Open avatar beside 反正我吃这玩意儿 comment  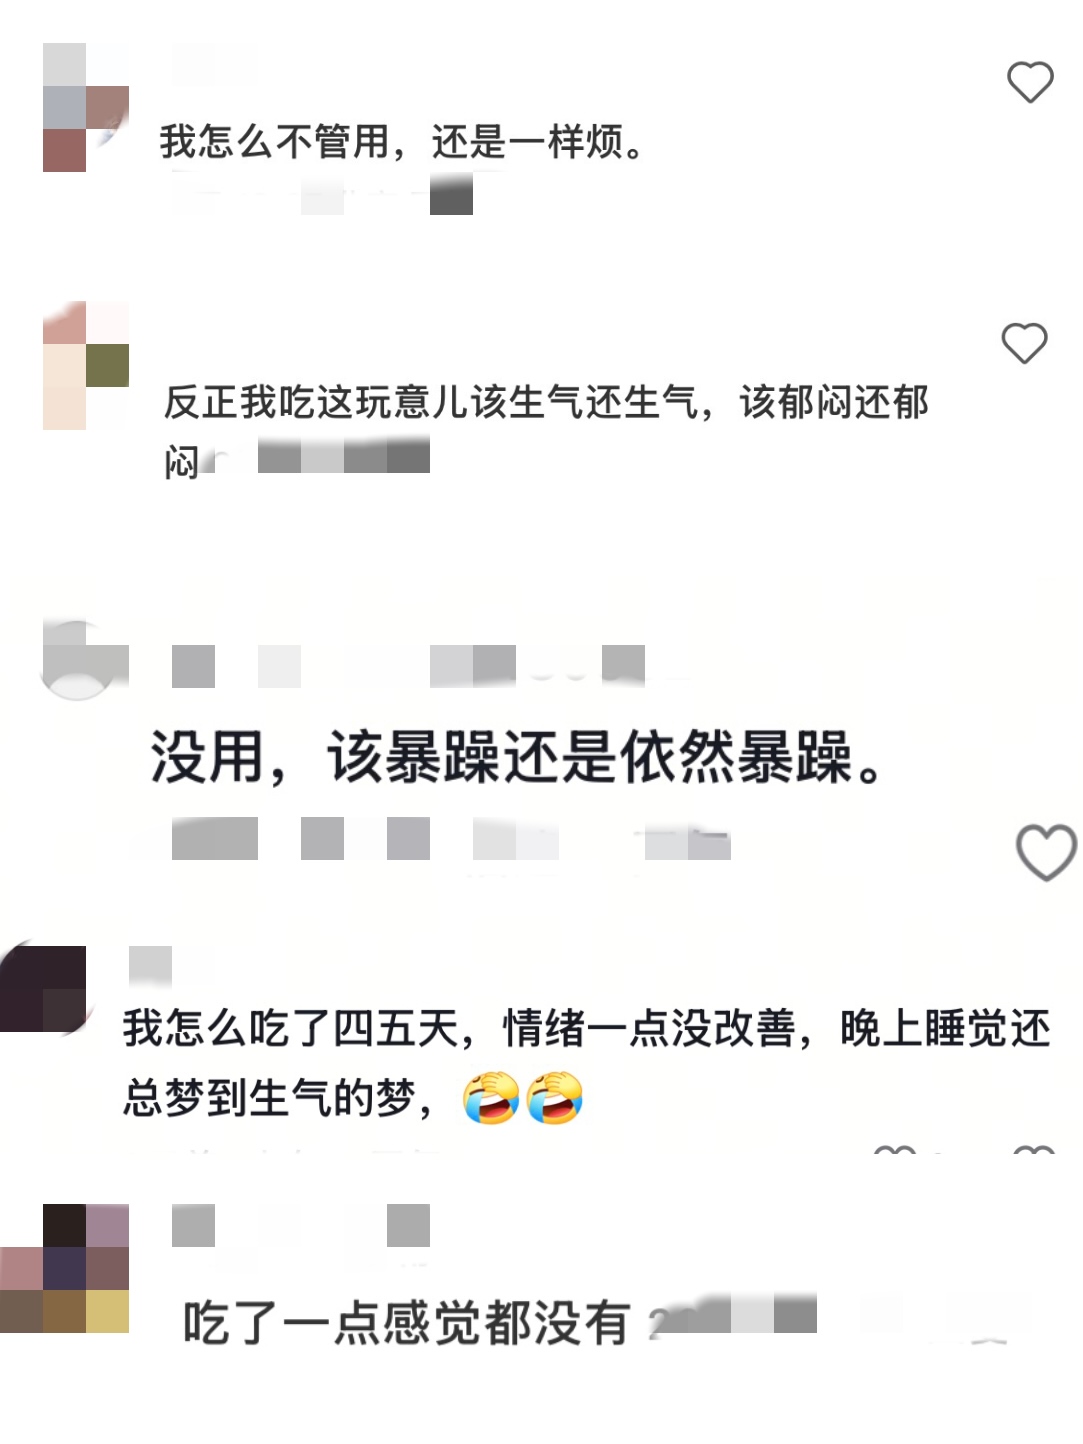(x=86, y=365)
